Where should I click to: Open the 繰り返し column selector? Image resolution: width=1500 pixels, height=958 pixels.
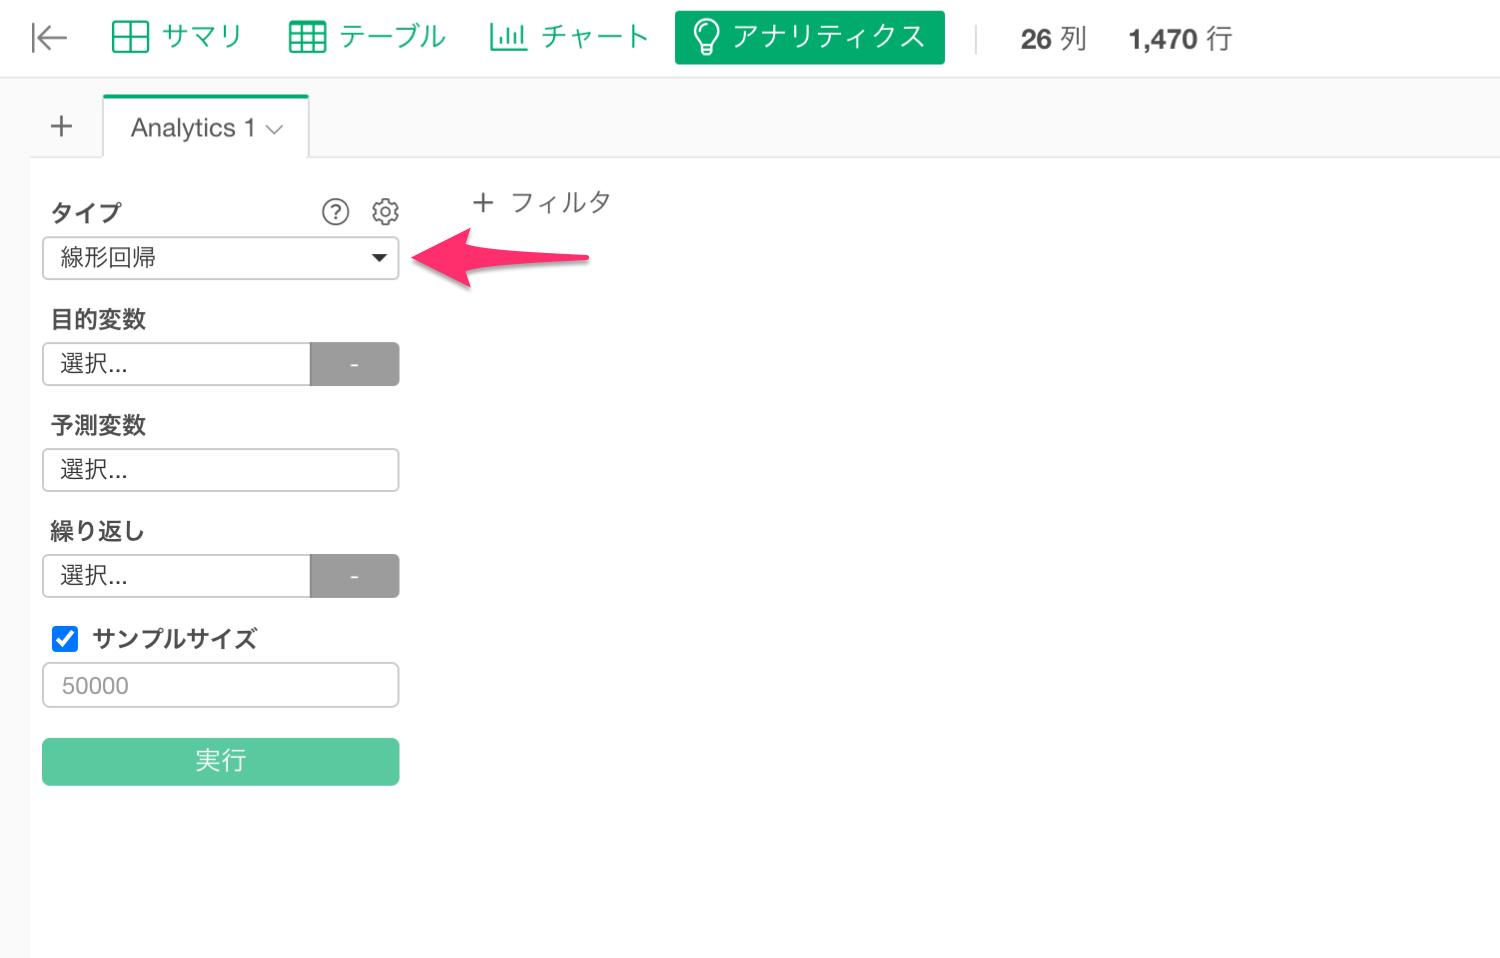[x=176, y=576]
